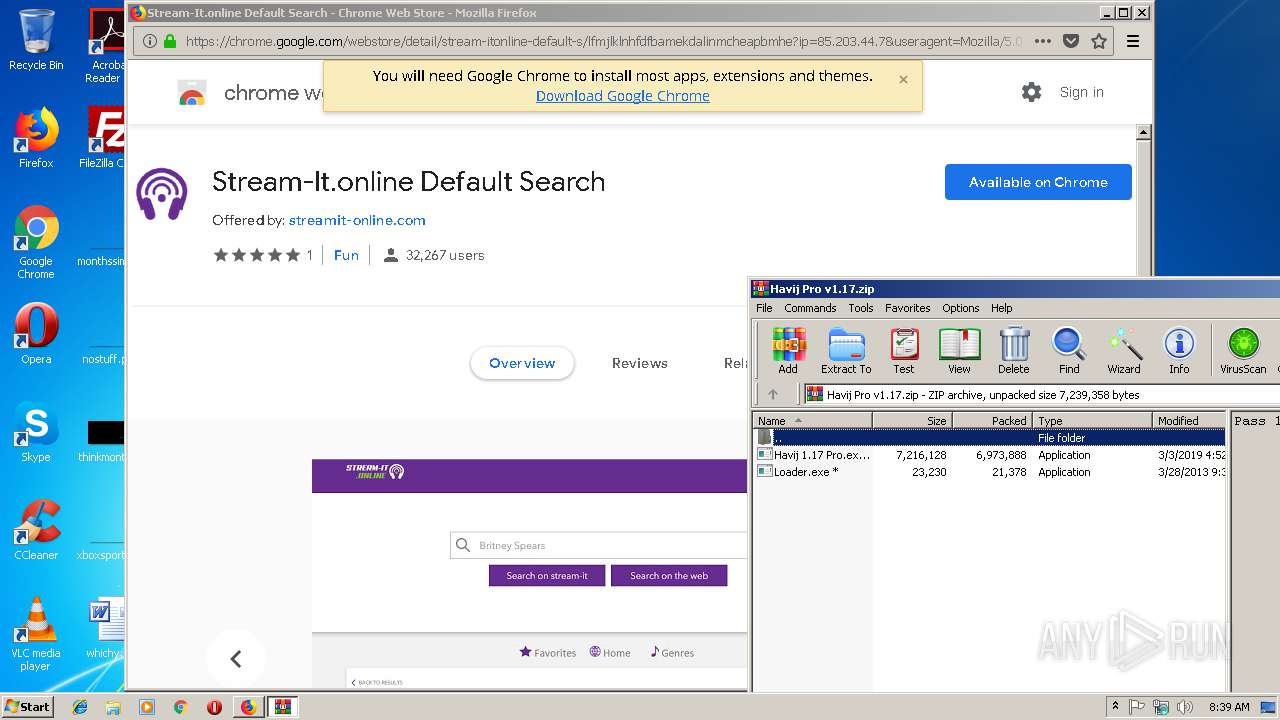Viewport: 1280px width, 720px height.
Task: Open the Tools menu in WinRAR
Action: (x=860, y=308)
